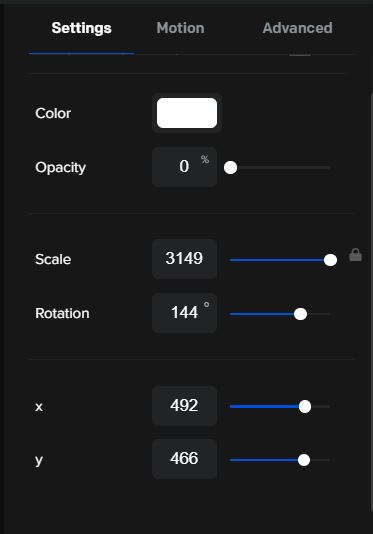Screen dimensions: 373x534
Task: Open the Advanced tab
Action: point(297,28)
